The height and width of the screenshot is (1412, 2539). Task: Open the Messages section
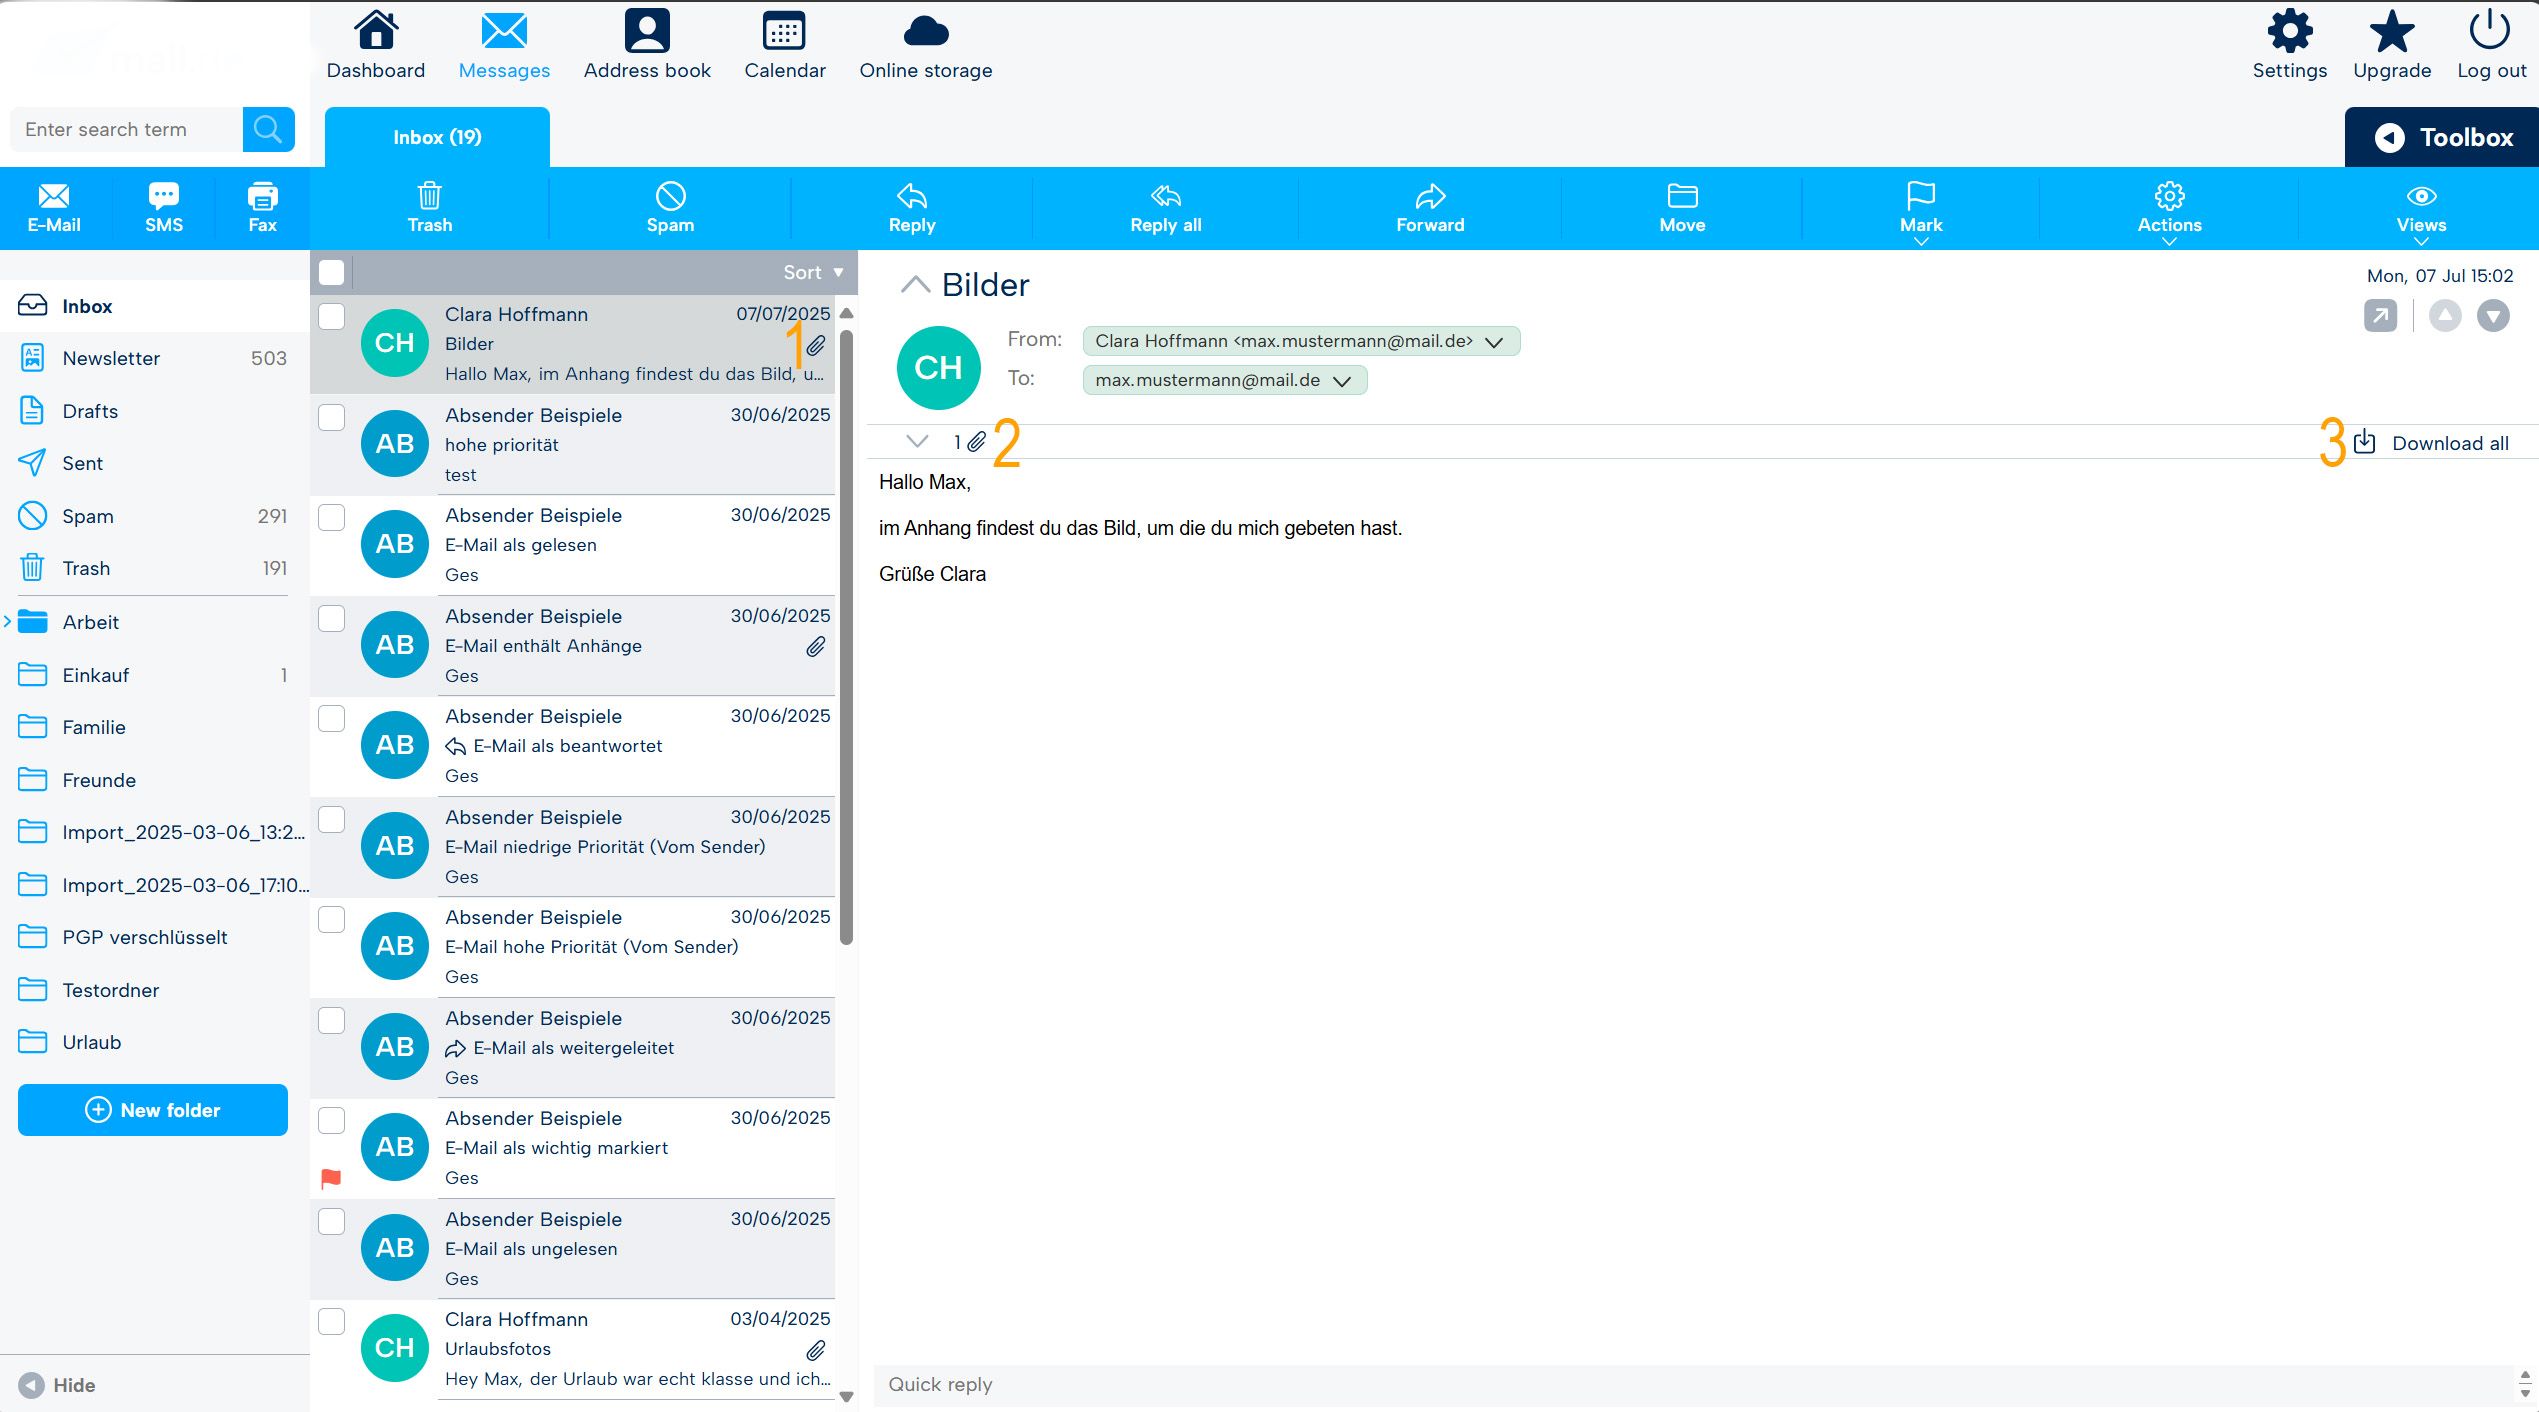click(504, 45)
